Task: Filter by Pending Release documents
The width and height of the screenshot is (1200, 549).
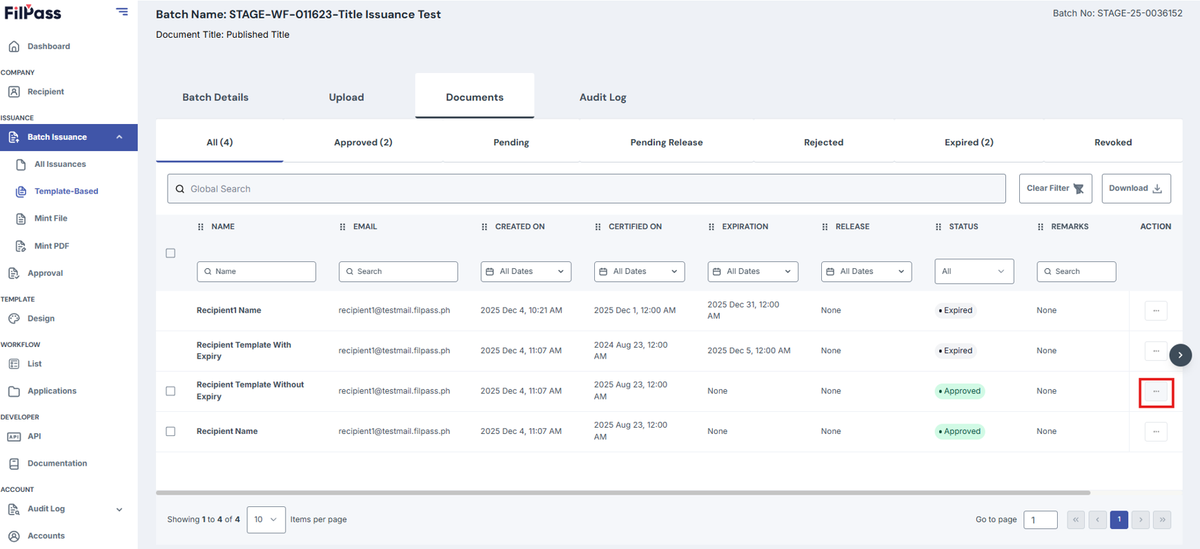Action: pos(666,142)
